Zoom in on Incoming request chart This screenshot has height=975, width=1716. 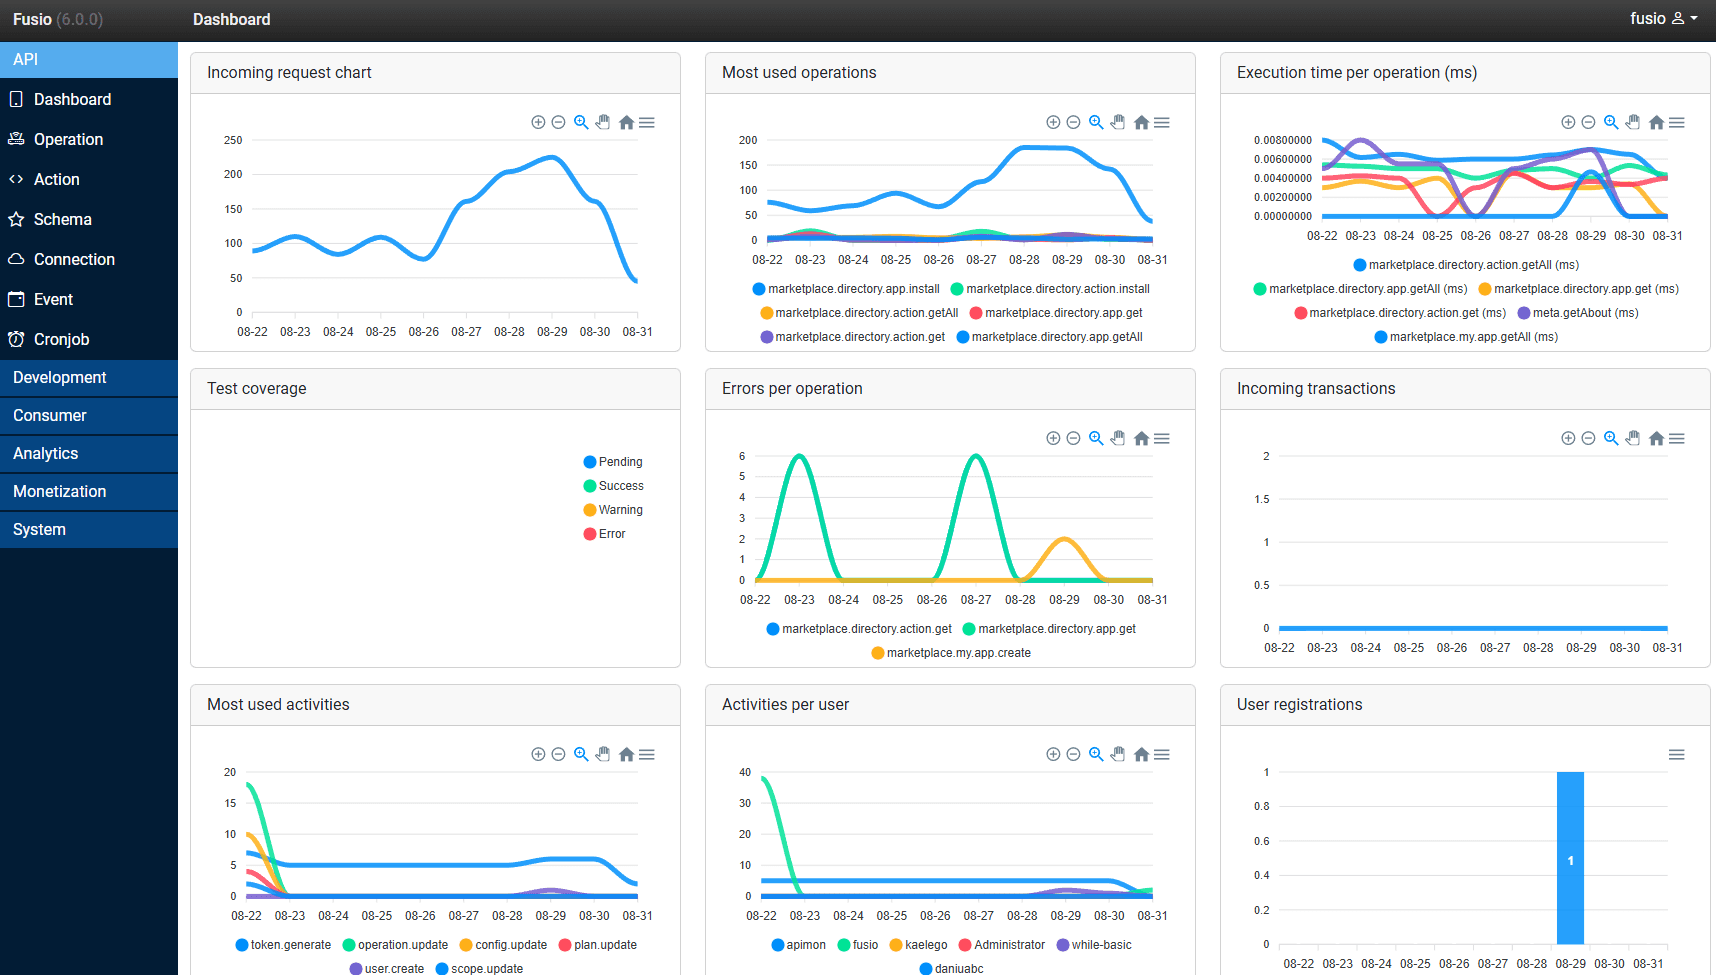(538, 122)
